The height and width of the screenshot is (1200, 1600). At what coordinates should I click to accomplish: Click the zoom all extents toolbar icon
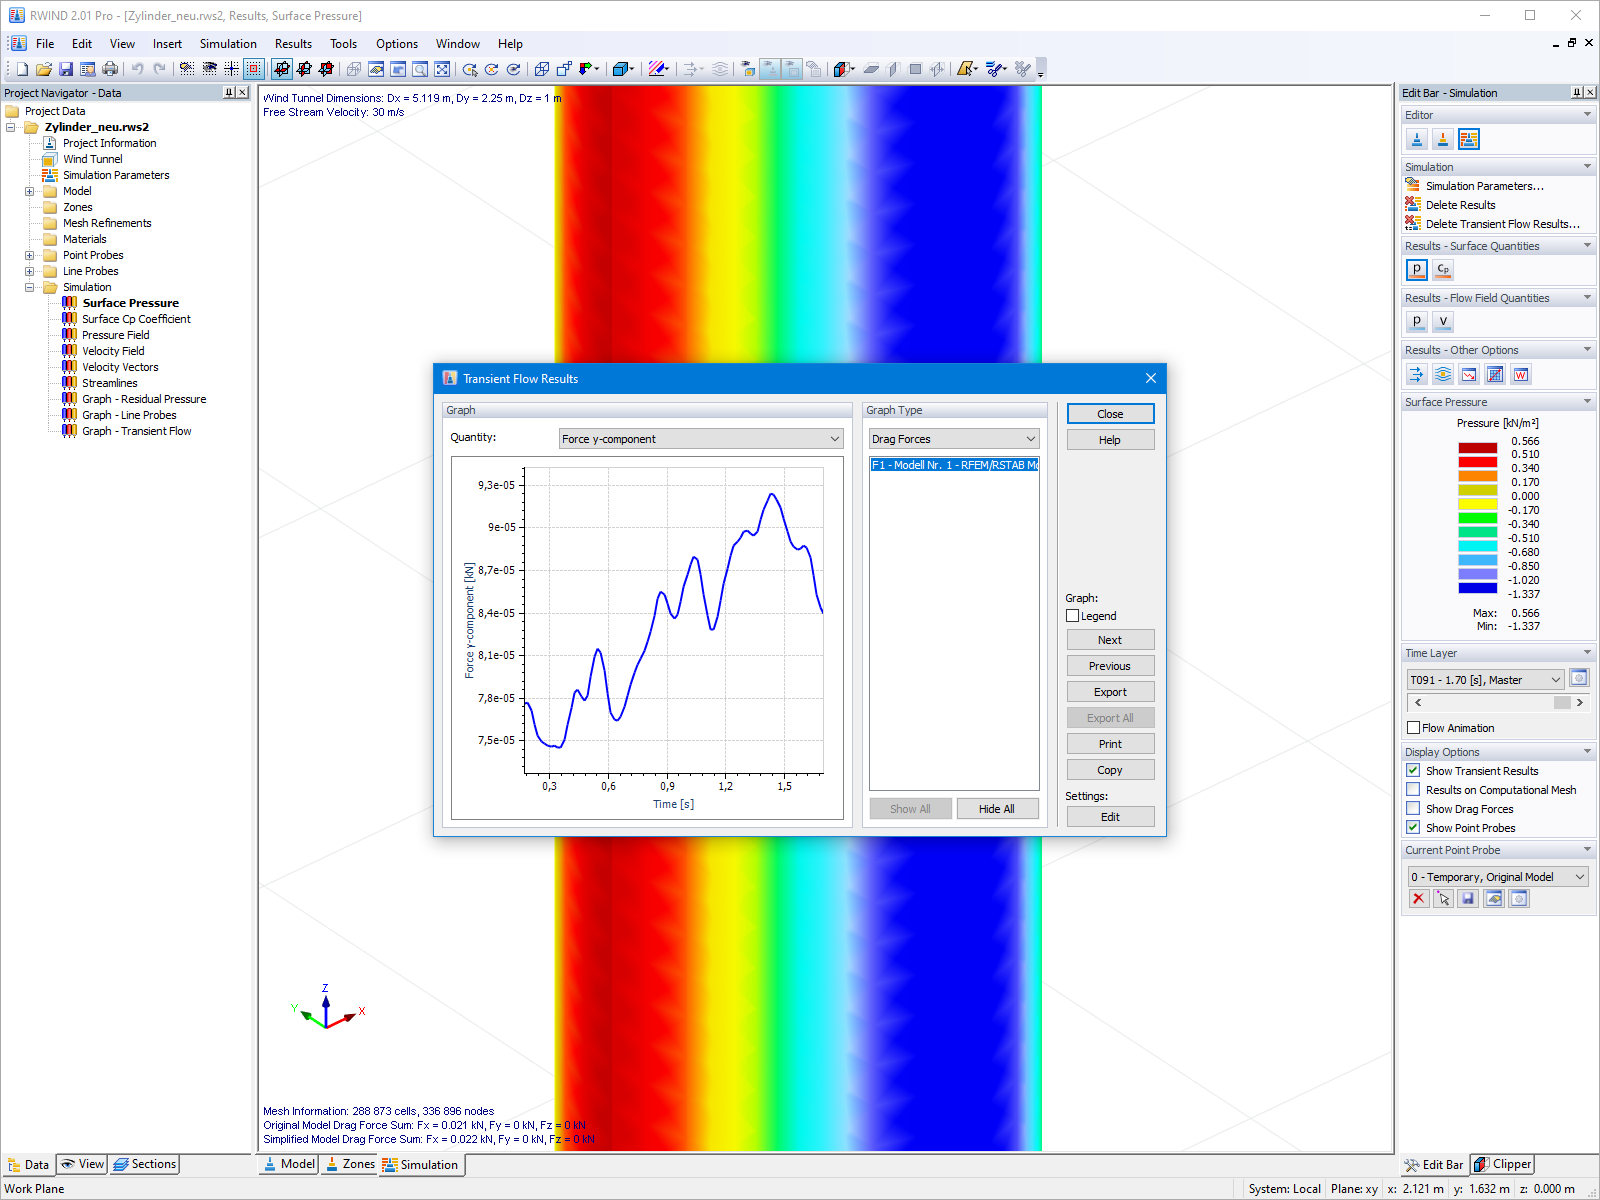tap(442, 69)
